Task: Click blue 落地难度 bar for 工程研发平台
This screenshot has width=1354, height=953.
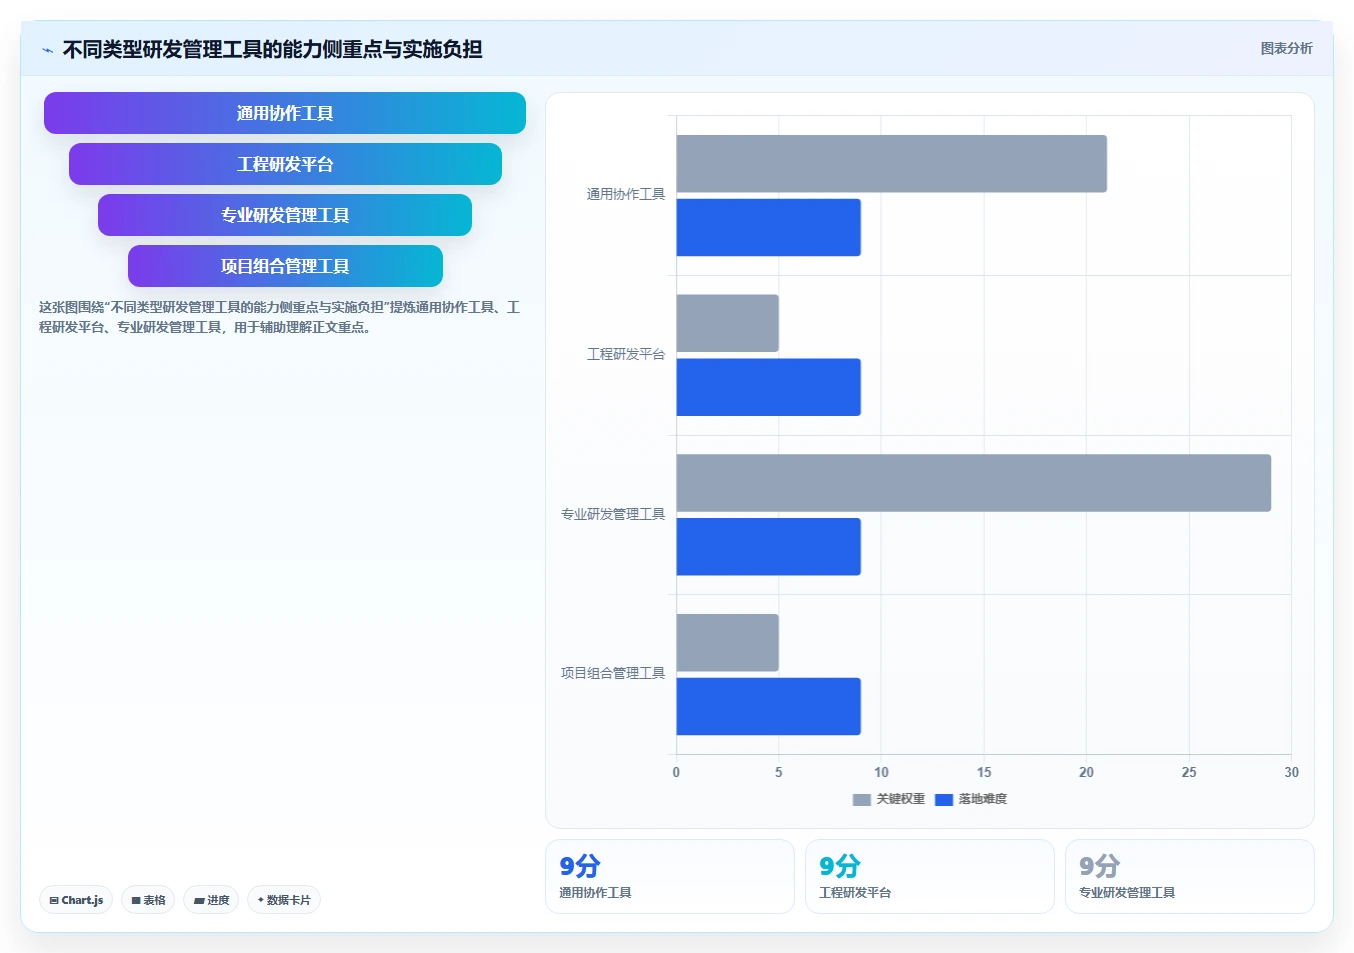Action: [769, 387]
